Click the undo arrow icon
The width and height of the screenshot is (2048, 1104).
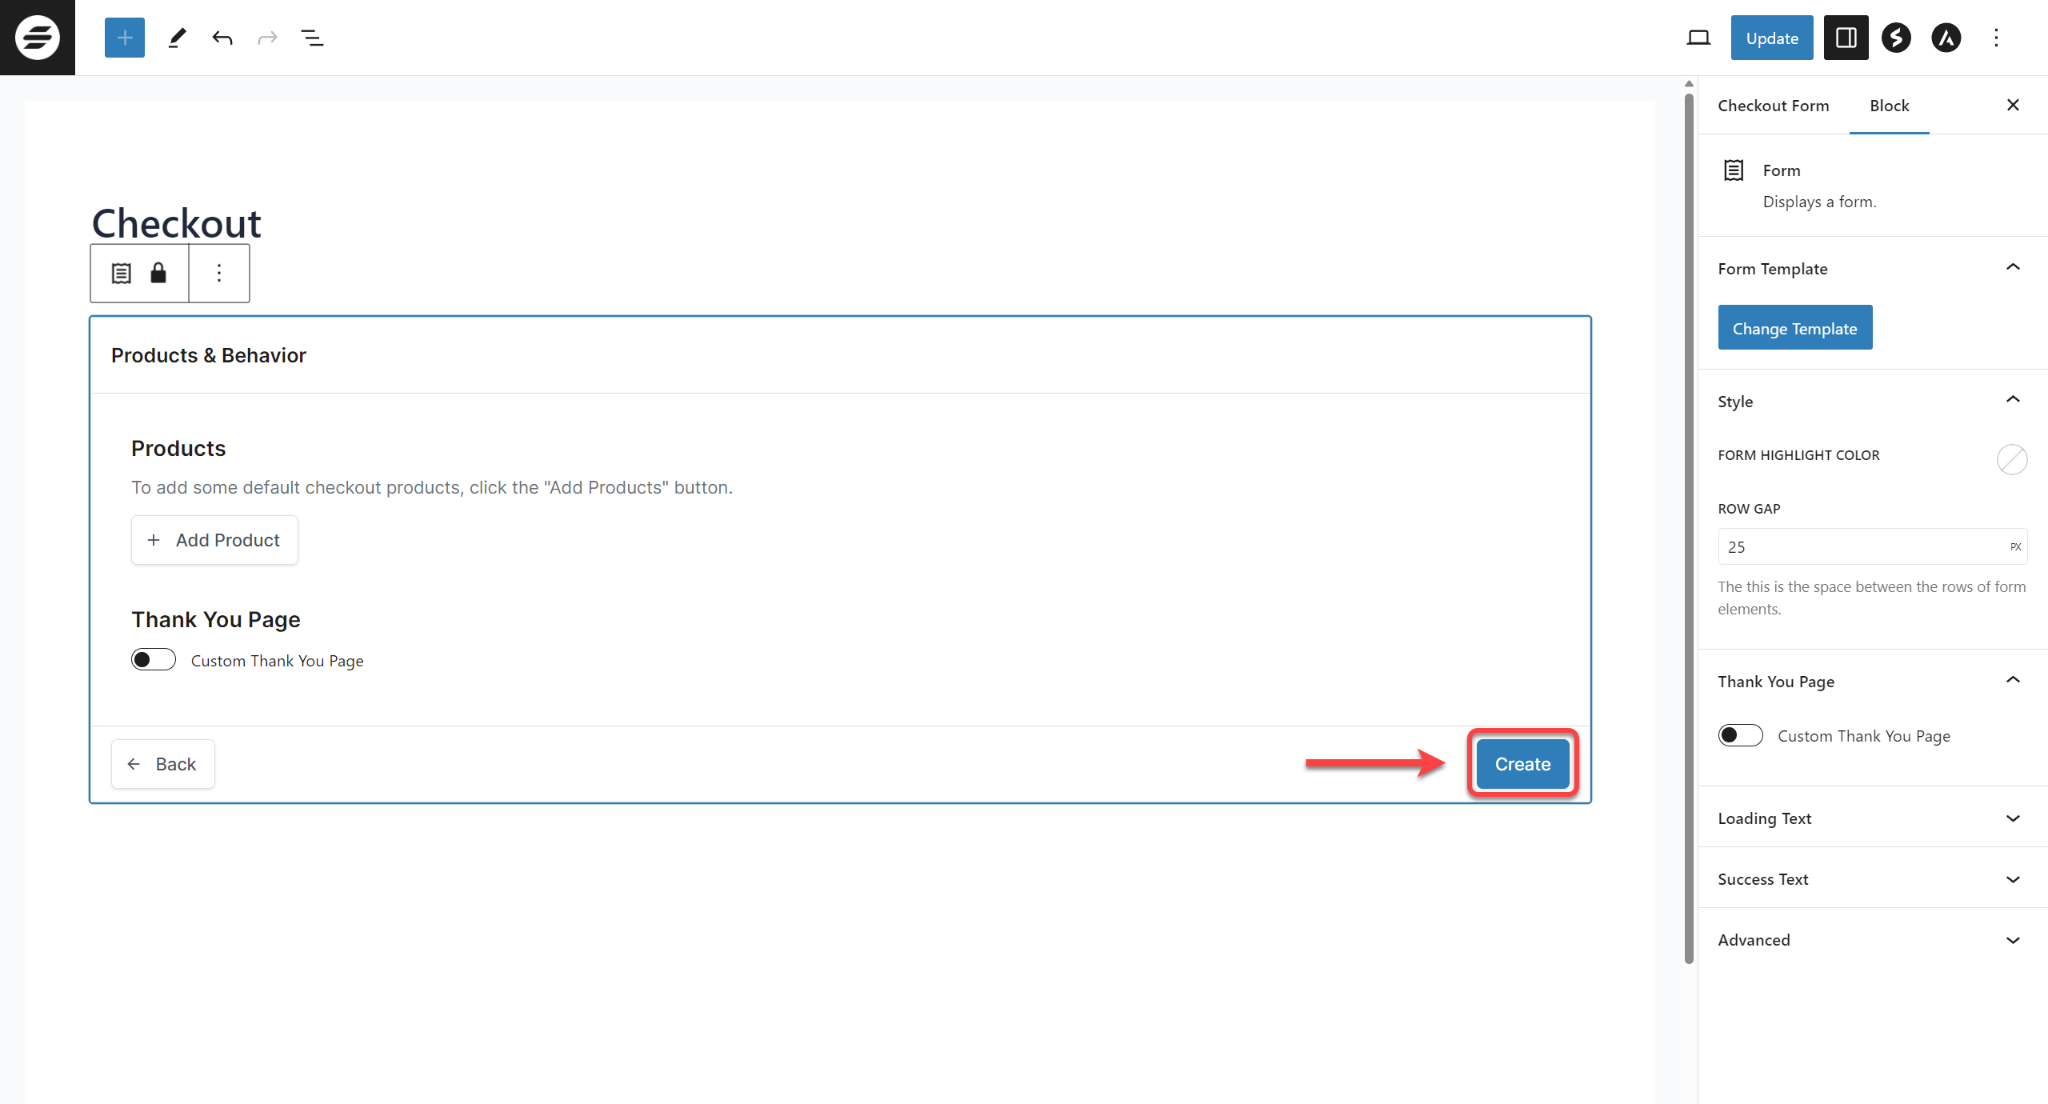pyautogui.click(x=224, y=38)
